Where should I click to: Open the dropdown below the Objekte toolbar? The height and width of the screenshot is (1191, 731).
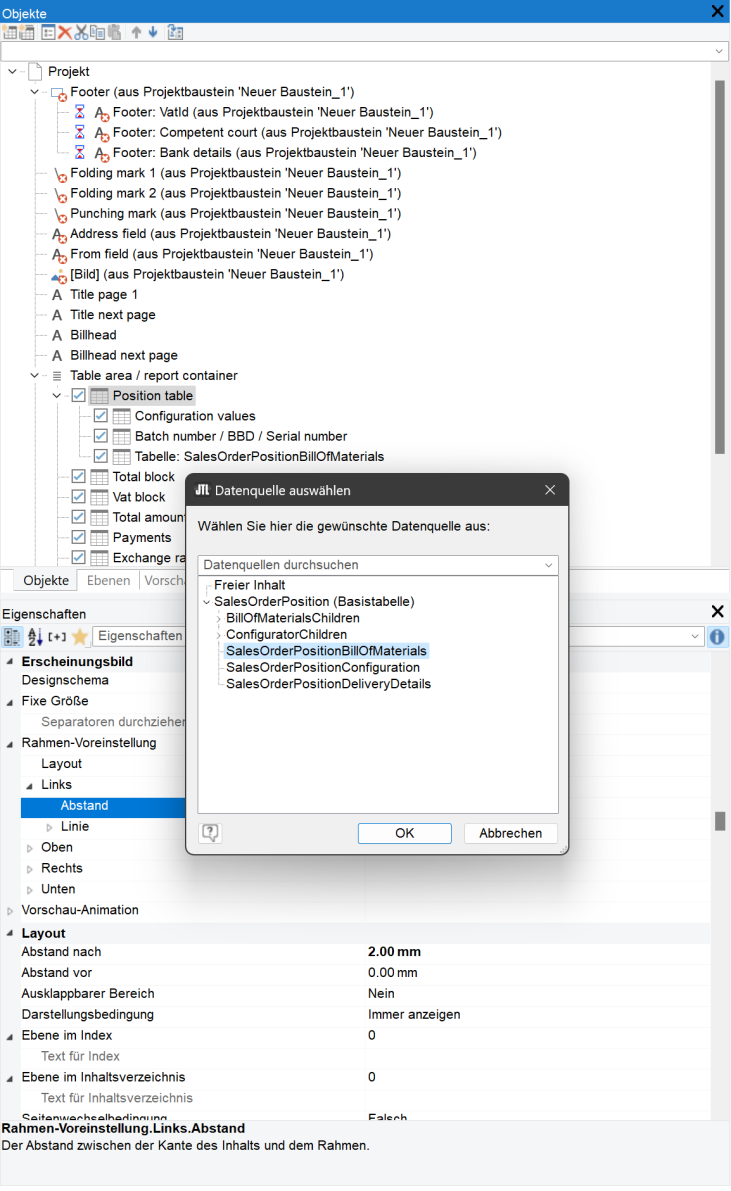719,52
